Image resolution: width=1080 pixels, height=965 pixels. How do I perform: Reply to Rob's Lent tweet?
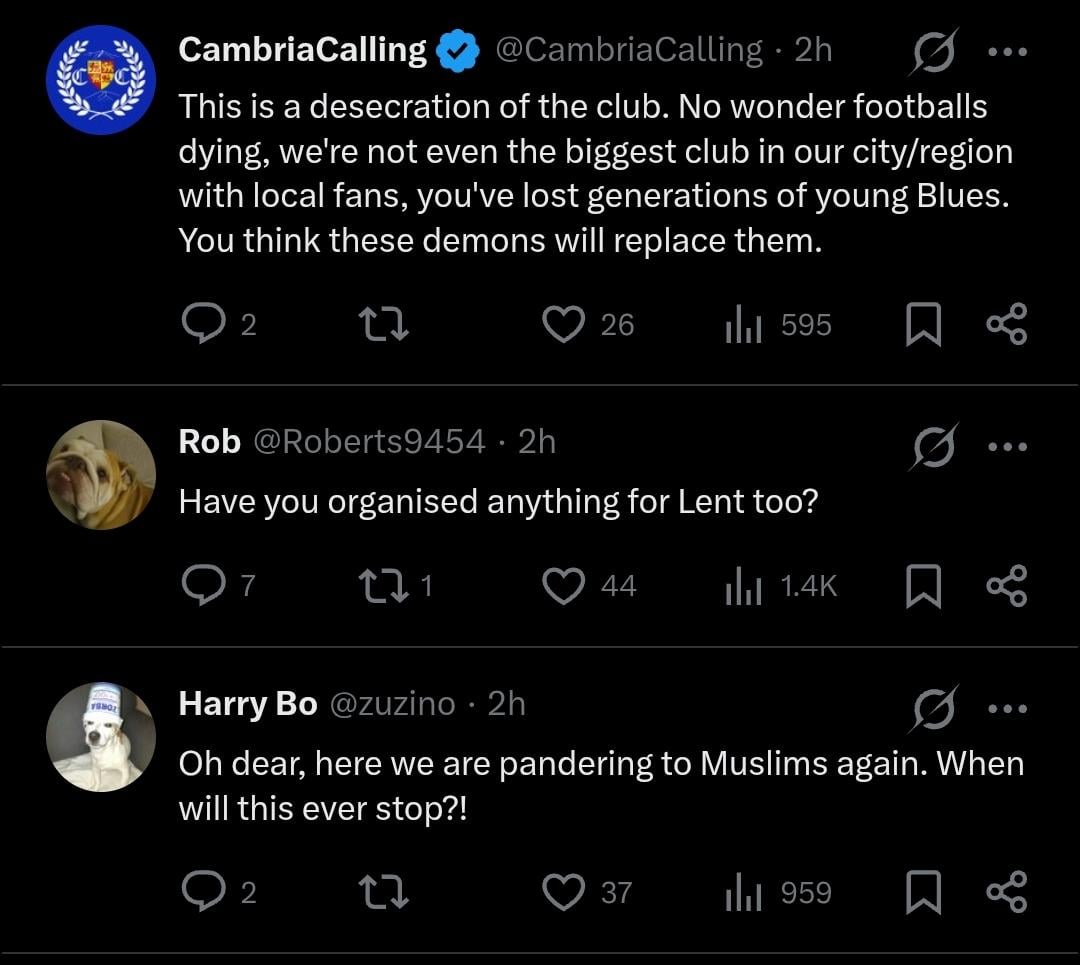coord(203,586)
